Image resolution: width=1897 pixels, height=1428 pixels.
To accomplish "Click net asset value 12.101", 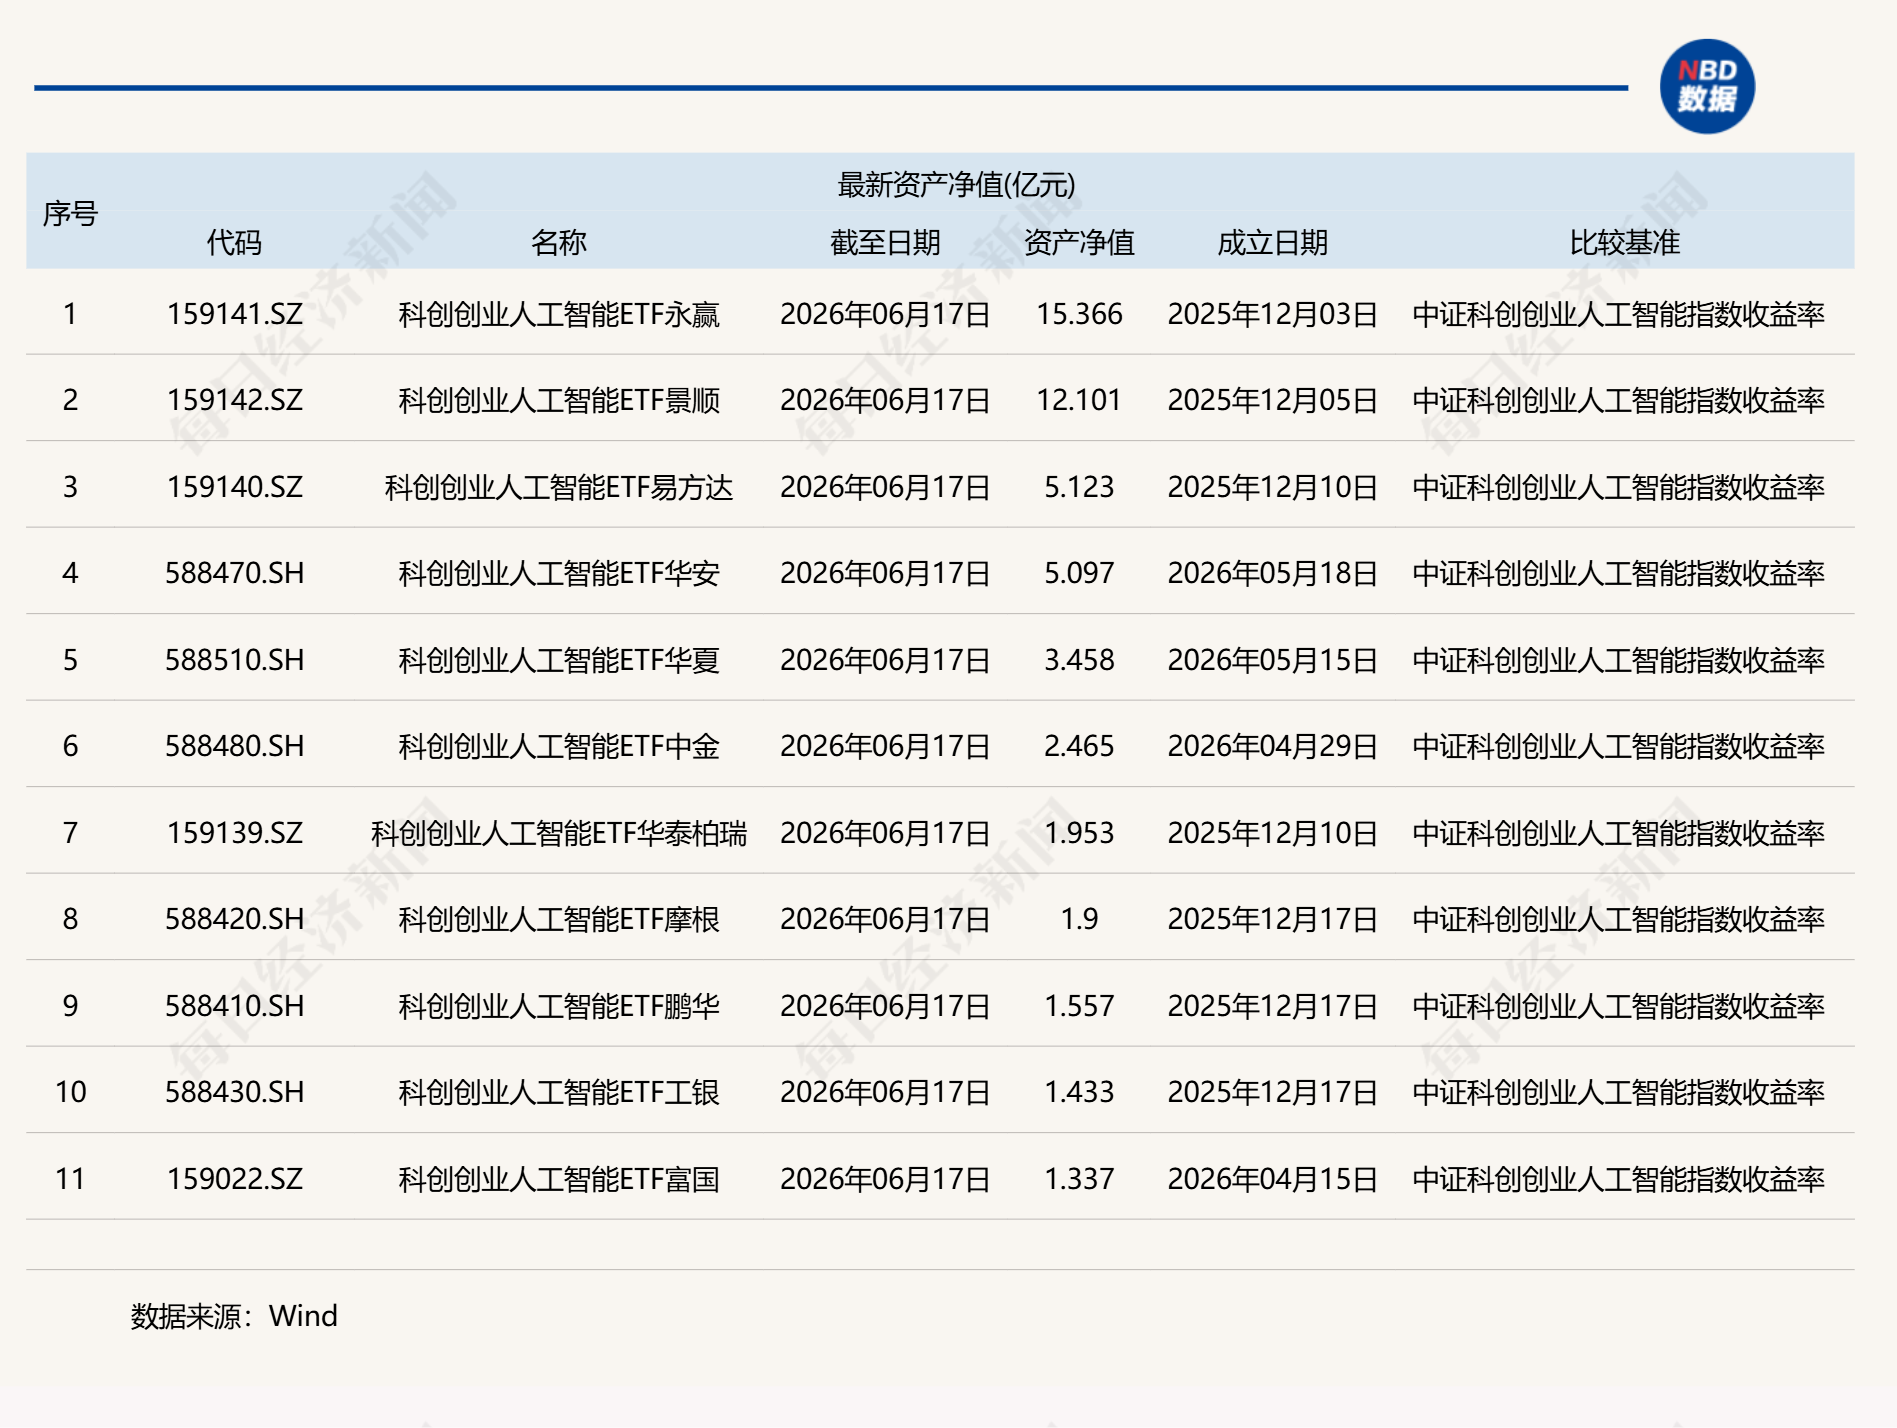I will tap(1079, 400).
